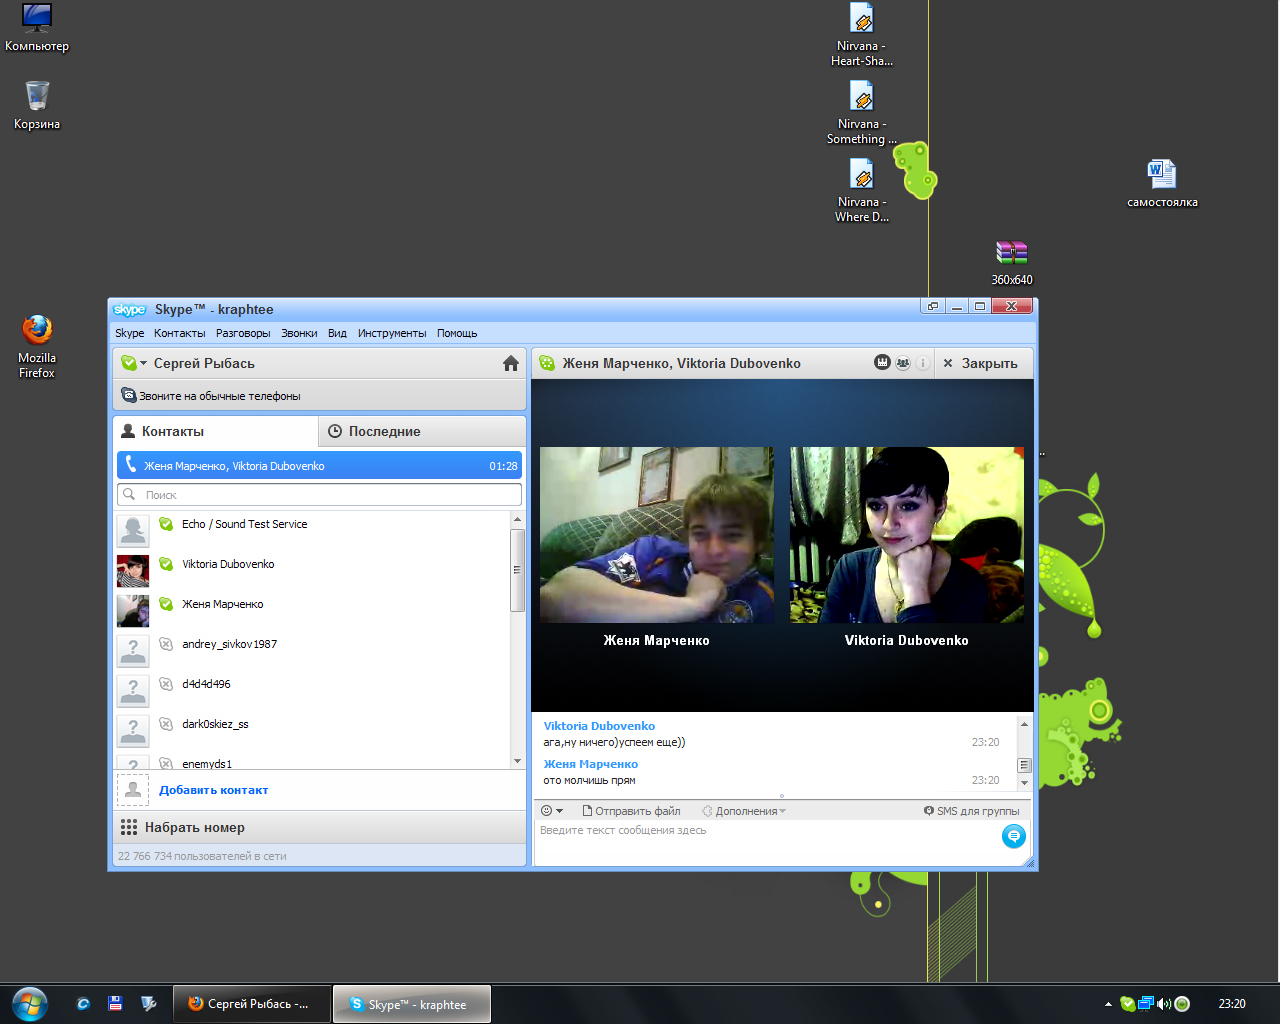Click the chat conversation type icon in header

(547, 363)
